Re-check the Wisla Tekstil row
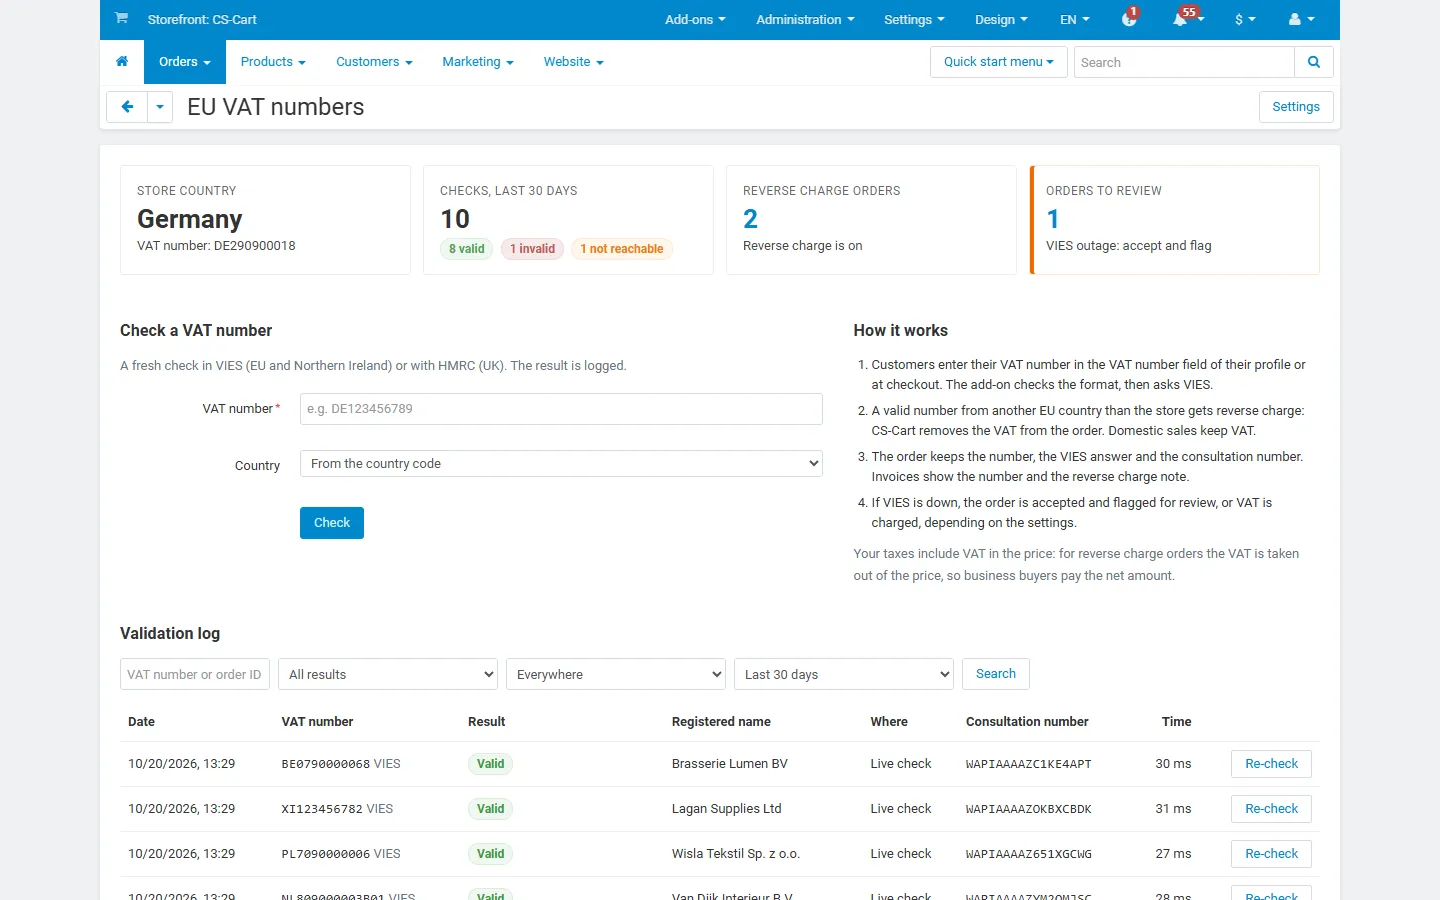Screen dimensions: 1440x900 point(1271,854)
